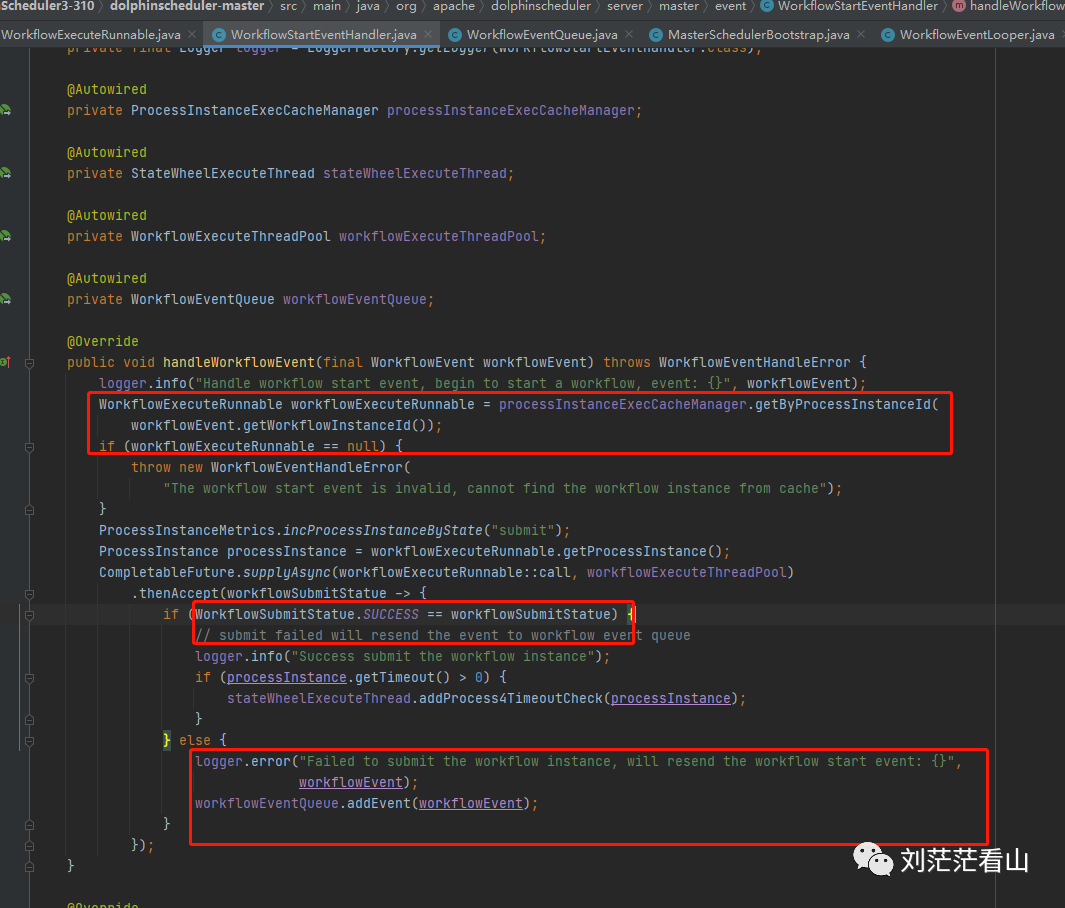This screenshot has width=1065, height=908.
Task: Click bean gutter icon beside workflowEventQueue field
Action: pos(5,299)
